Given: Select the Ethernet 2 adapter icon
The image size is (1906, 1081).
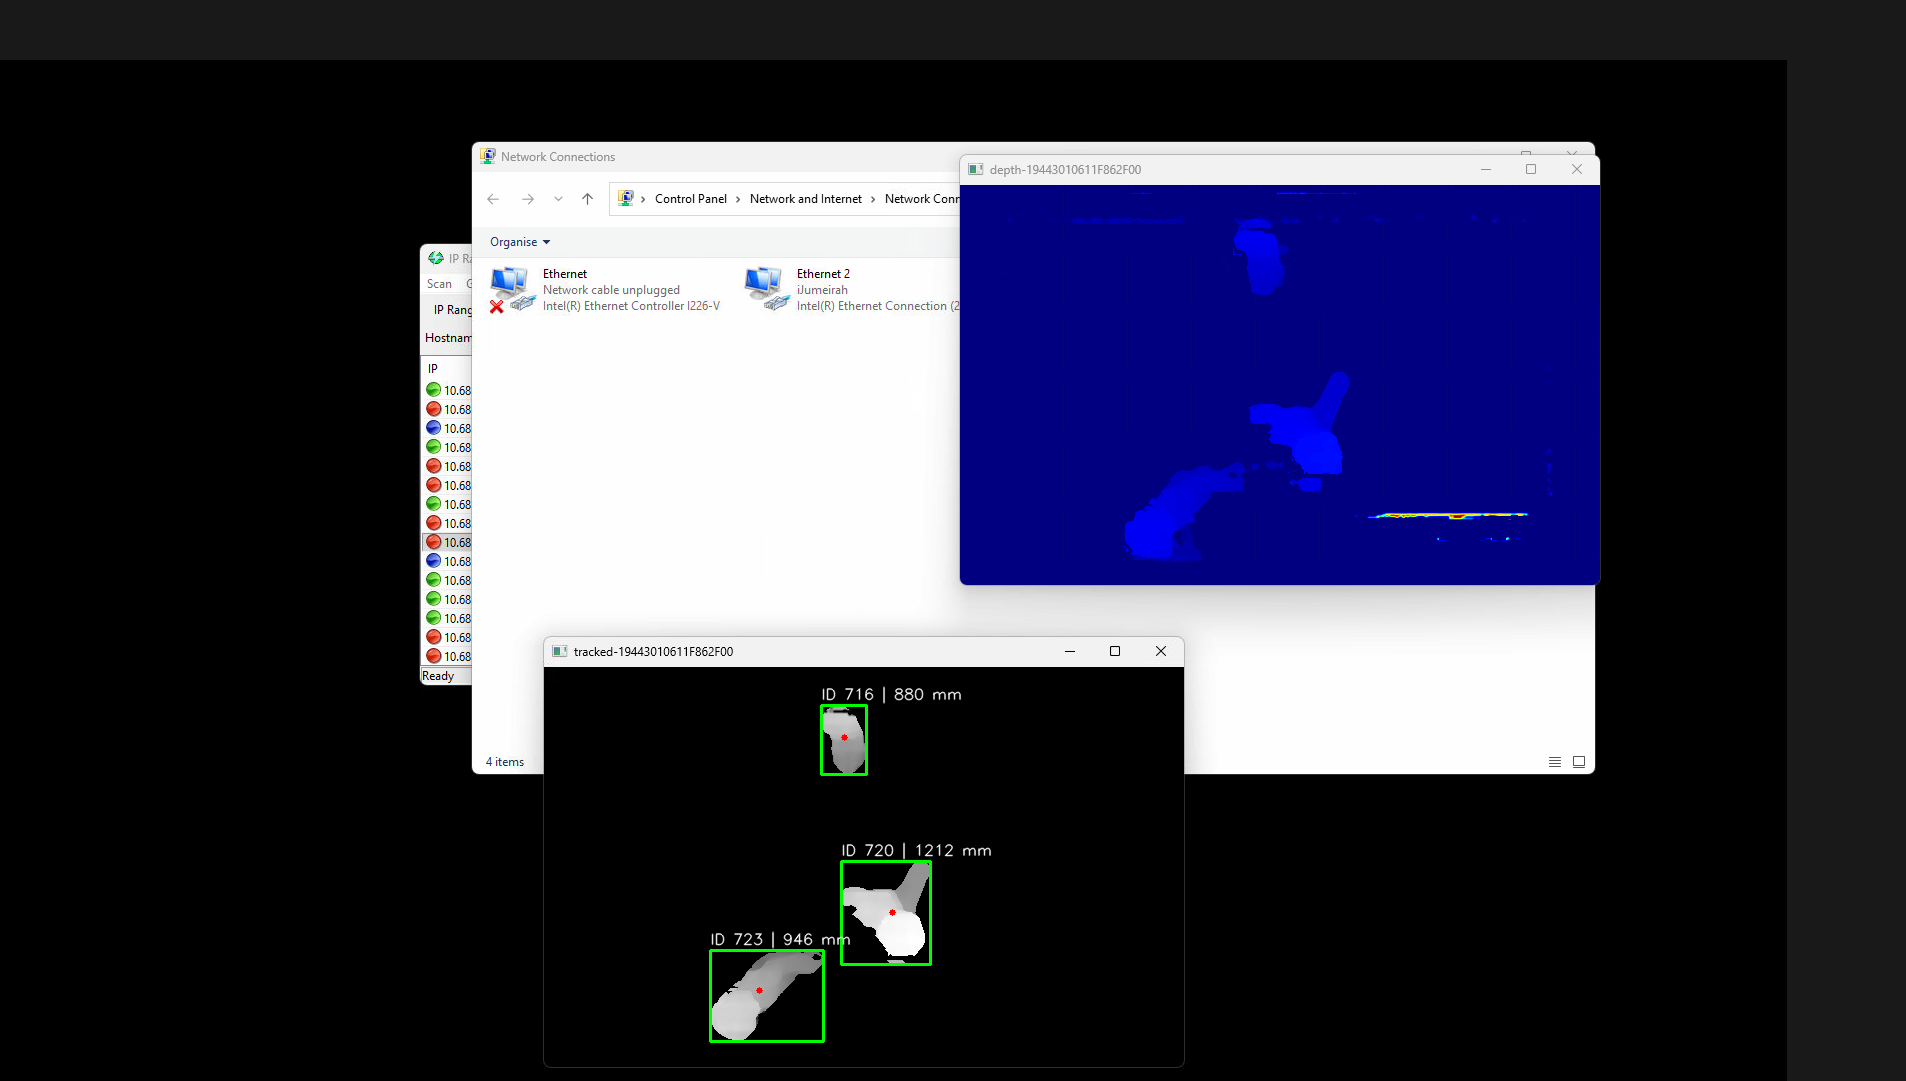Looking at the screenshot, I should coord(766,289).
